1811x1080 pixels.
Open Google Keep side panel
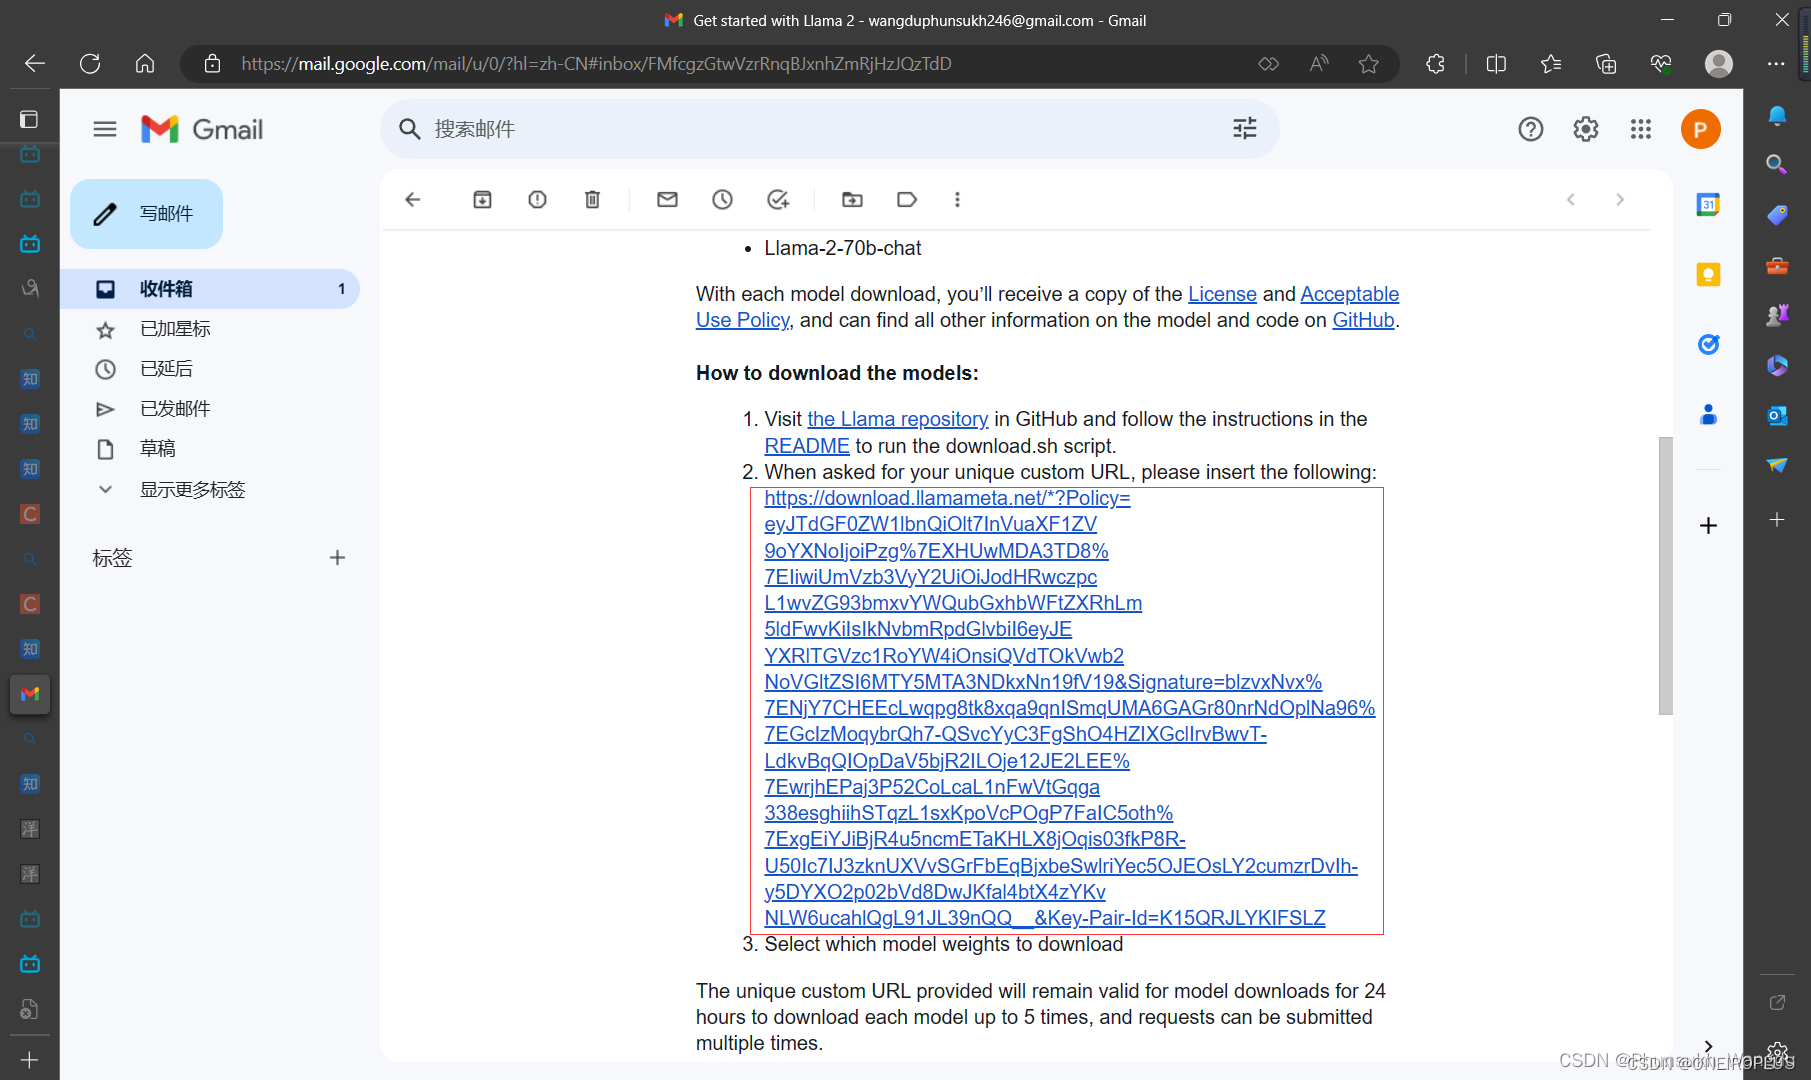(x=1708, y=275)
